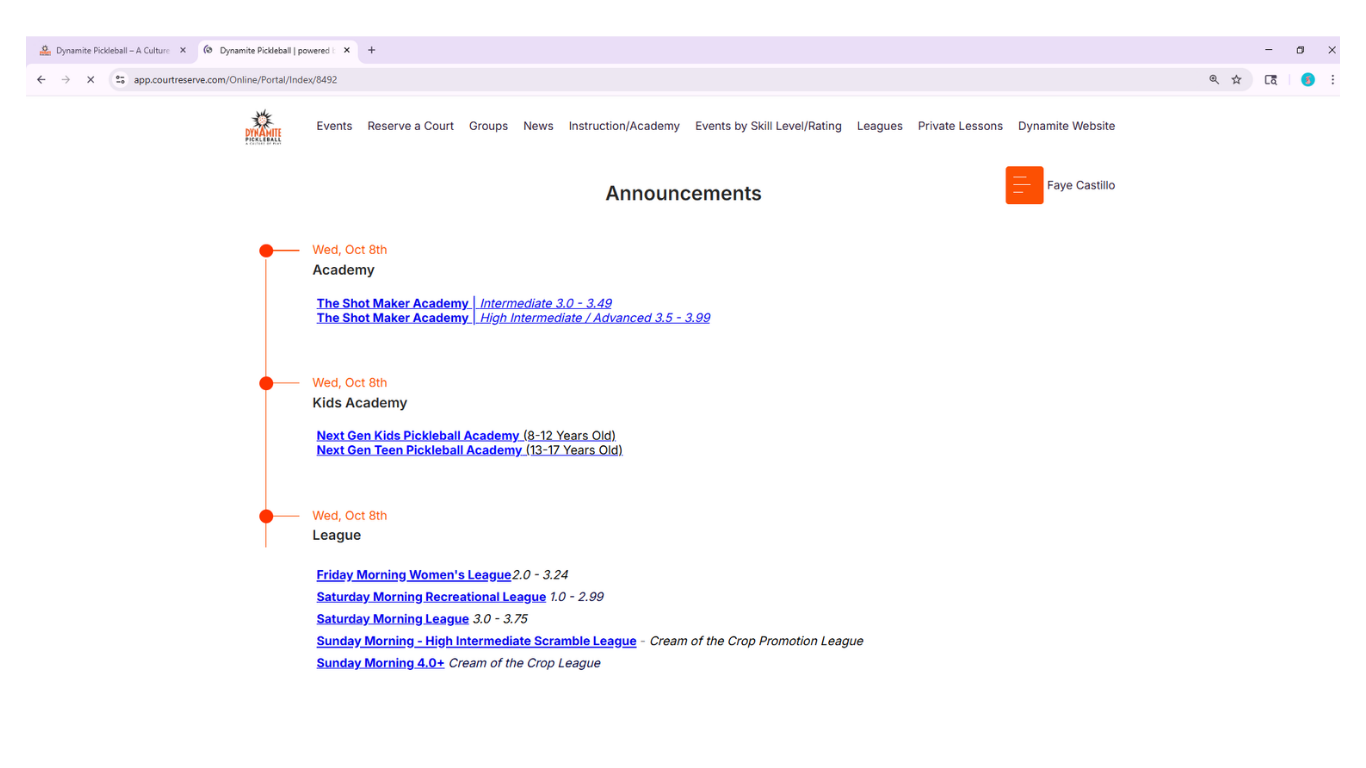Image resolution: width=1366 pixels, height=768 pixels.
Task: Expand the Instruction/Academy menu
Action: 624,126
